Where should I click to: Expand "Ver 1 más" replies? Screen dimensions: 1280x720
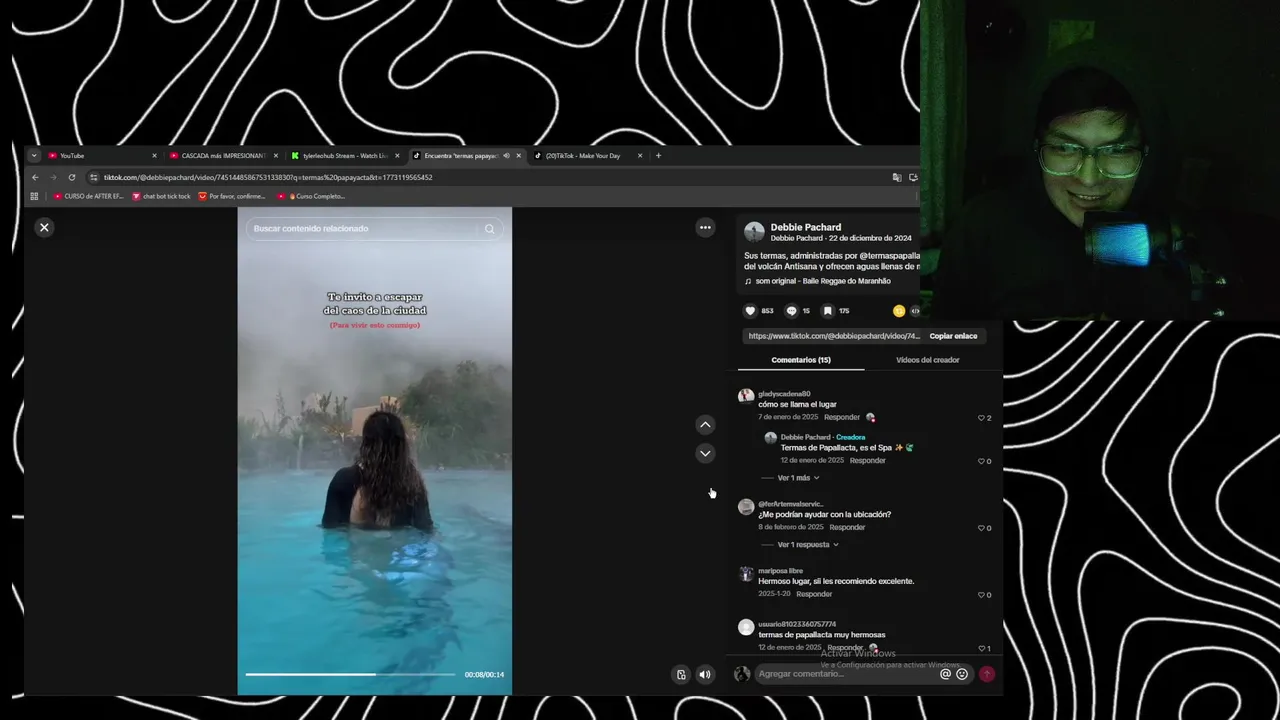798,478
